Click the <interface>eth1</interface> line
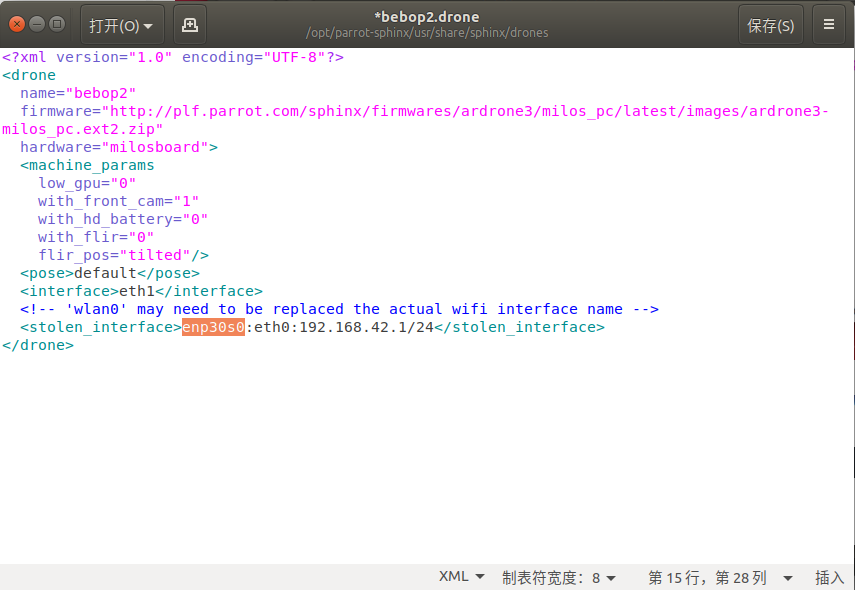 [140, 290]
